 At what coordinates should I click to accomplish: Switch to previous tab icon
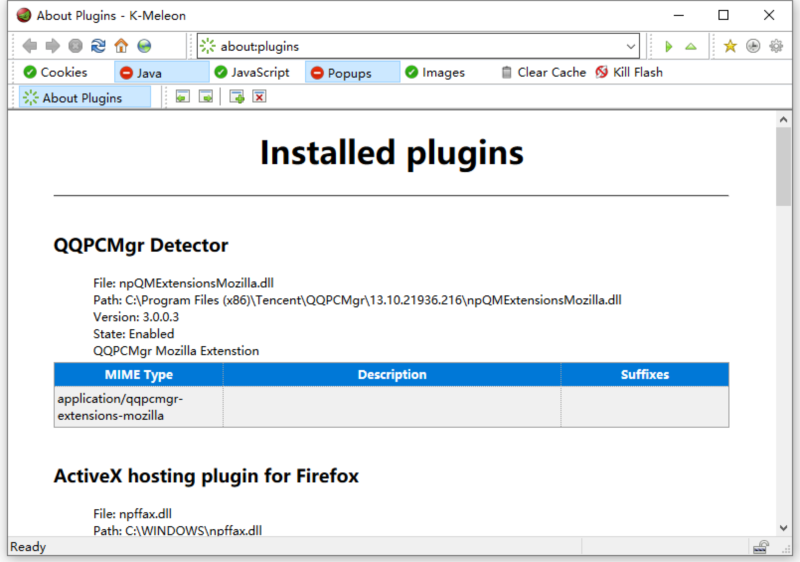(183, 96)
